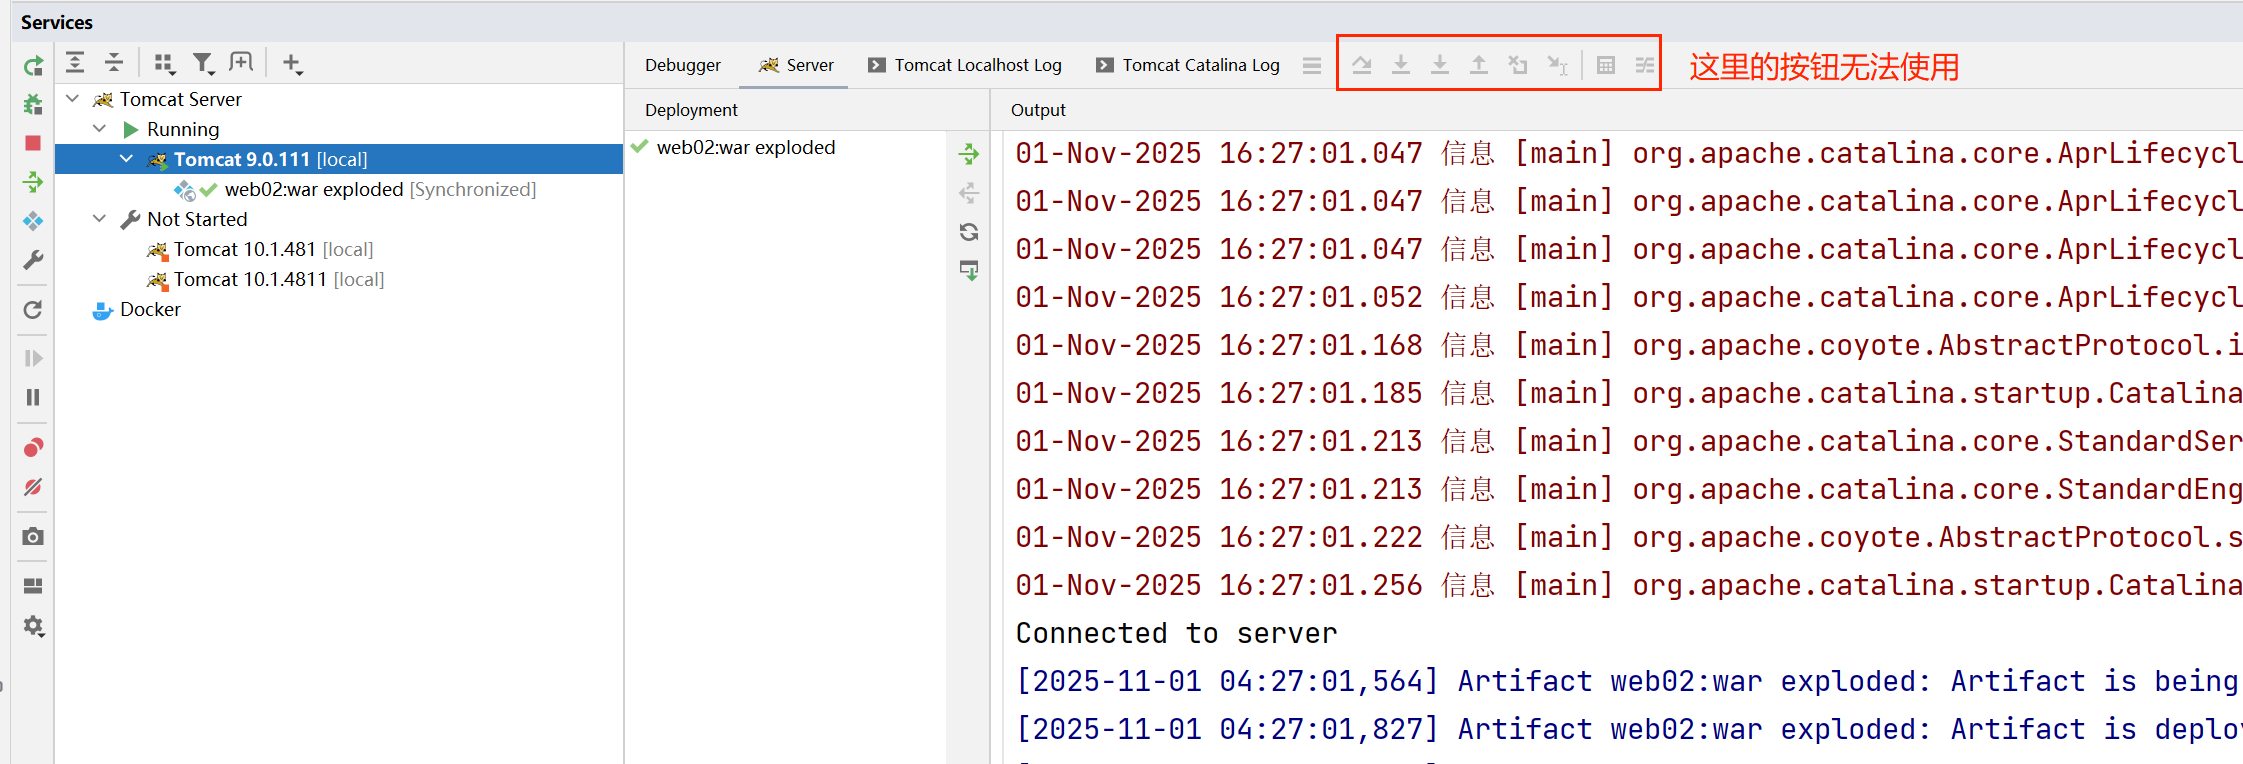
Task: Click the grayed Undeploy arrows icon
Action: click(969, 193)
